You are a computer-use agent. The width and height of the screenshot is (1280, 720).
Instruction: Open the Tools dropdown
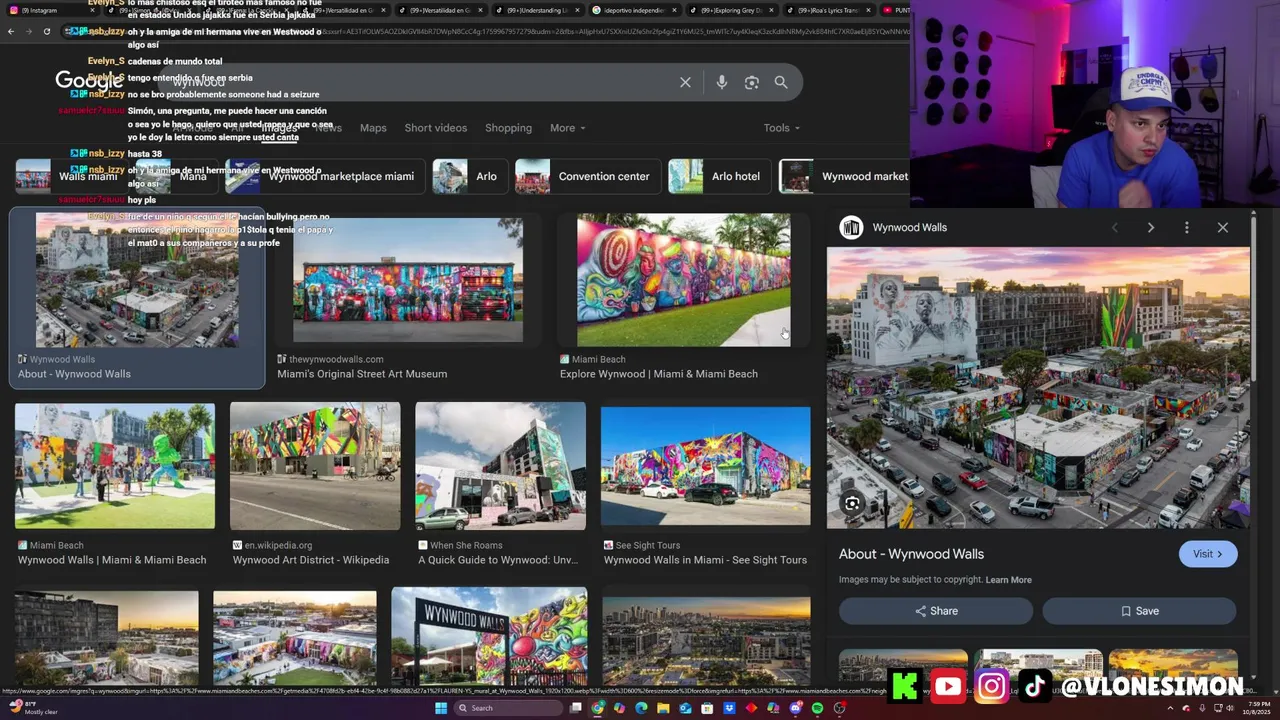point(781,128)
